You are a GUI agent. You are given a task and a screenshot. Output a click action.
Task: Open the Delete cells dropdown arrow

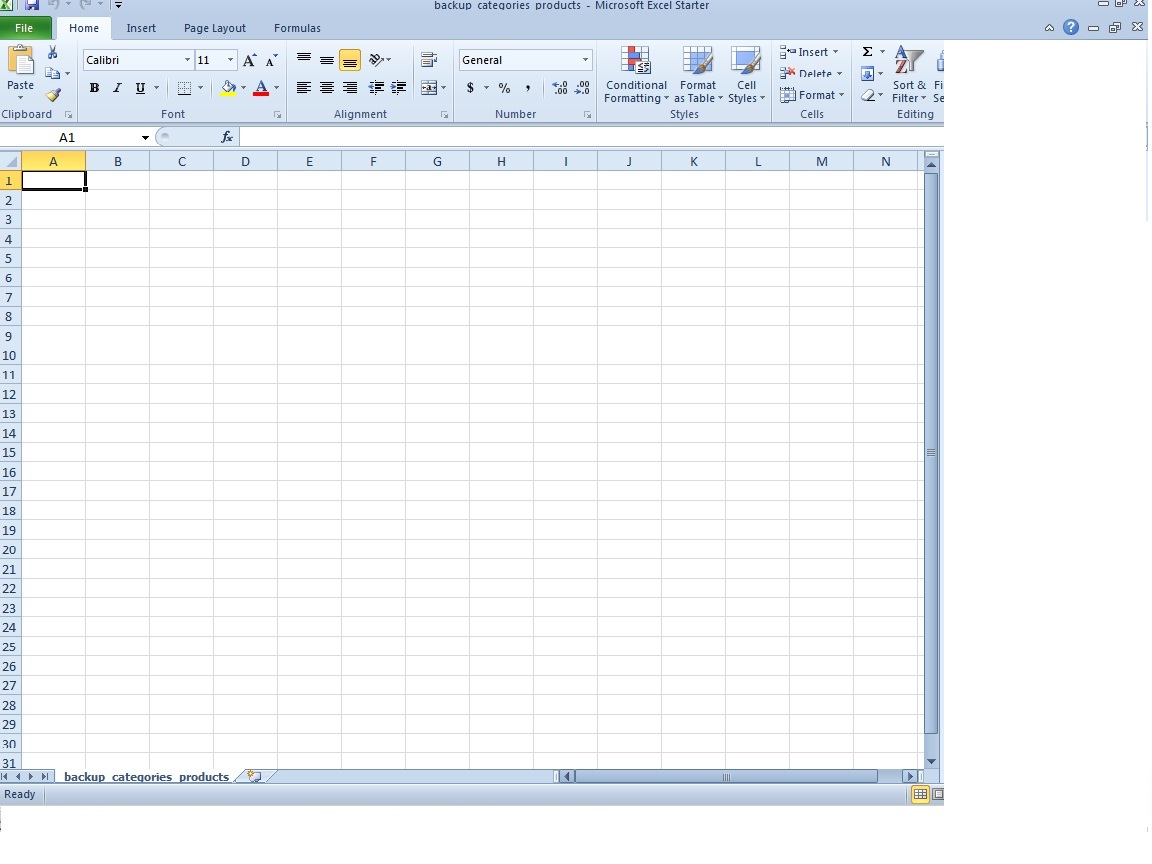839,73
